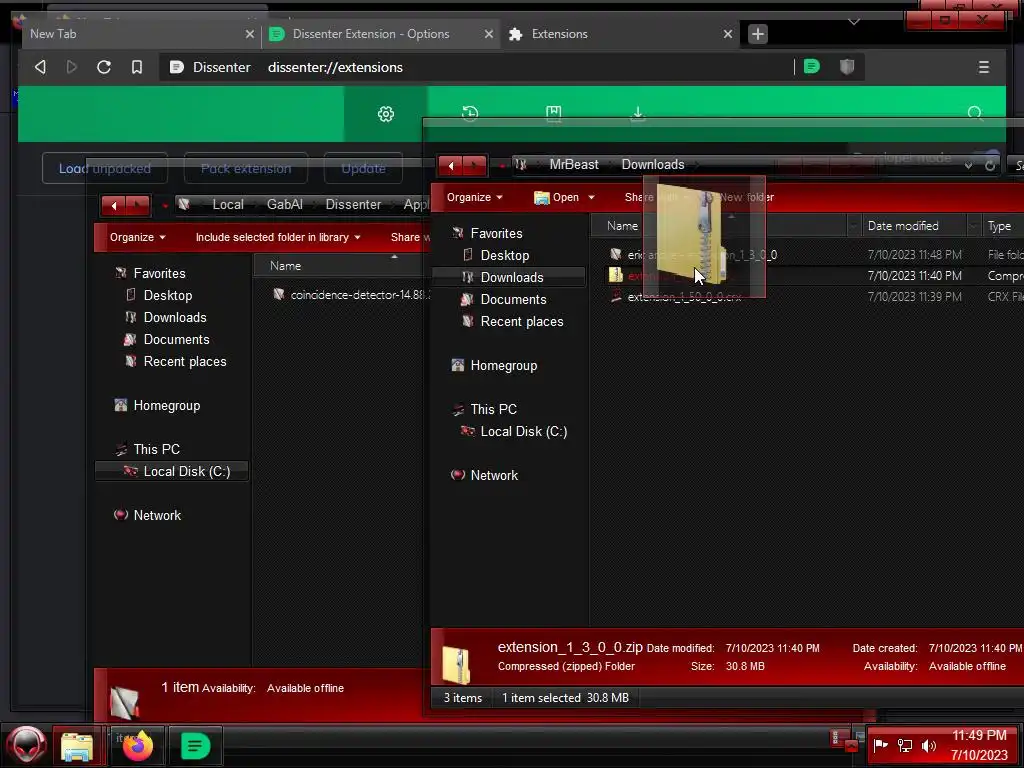The image size is (1024, 768).
Task: Open downloads icon in green toolbar
Action: pyautogui.click(x=638, y=114)
